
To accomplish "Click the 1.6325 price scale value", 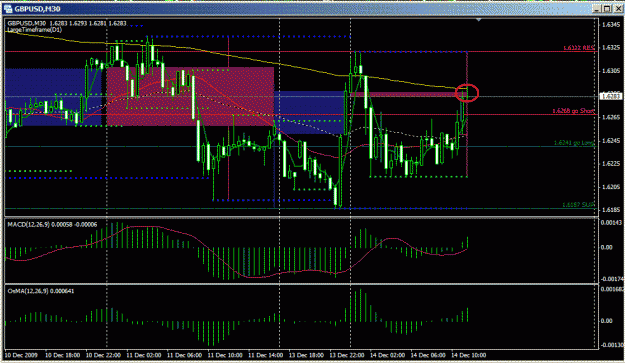I will click(x=611, y=47).
